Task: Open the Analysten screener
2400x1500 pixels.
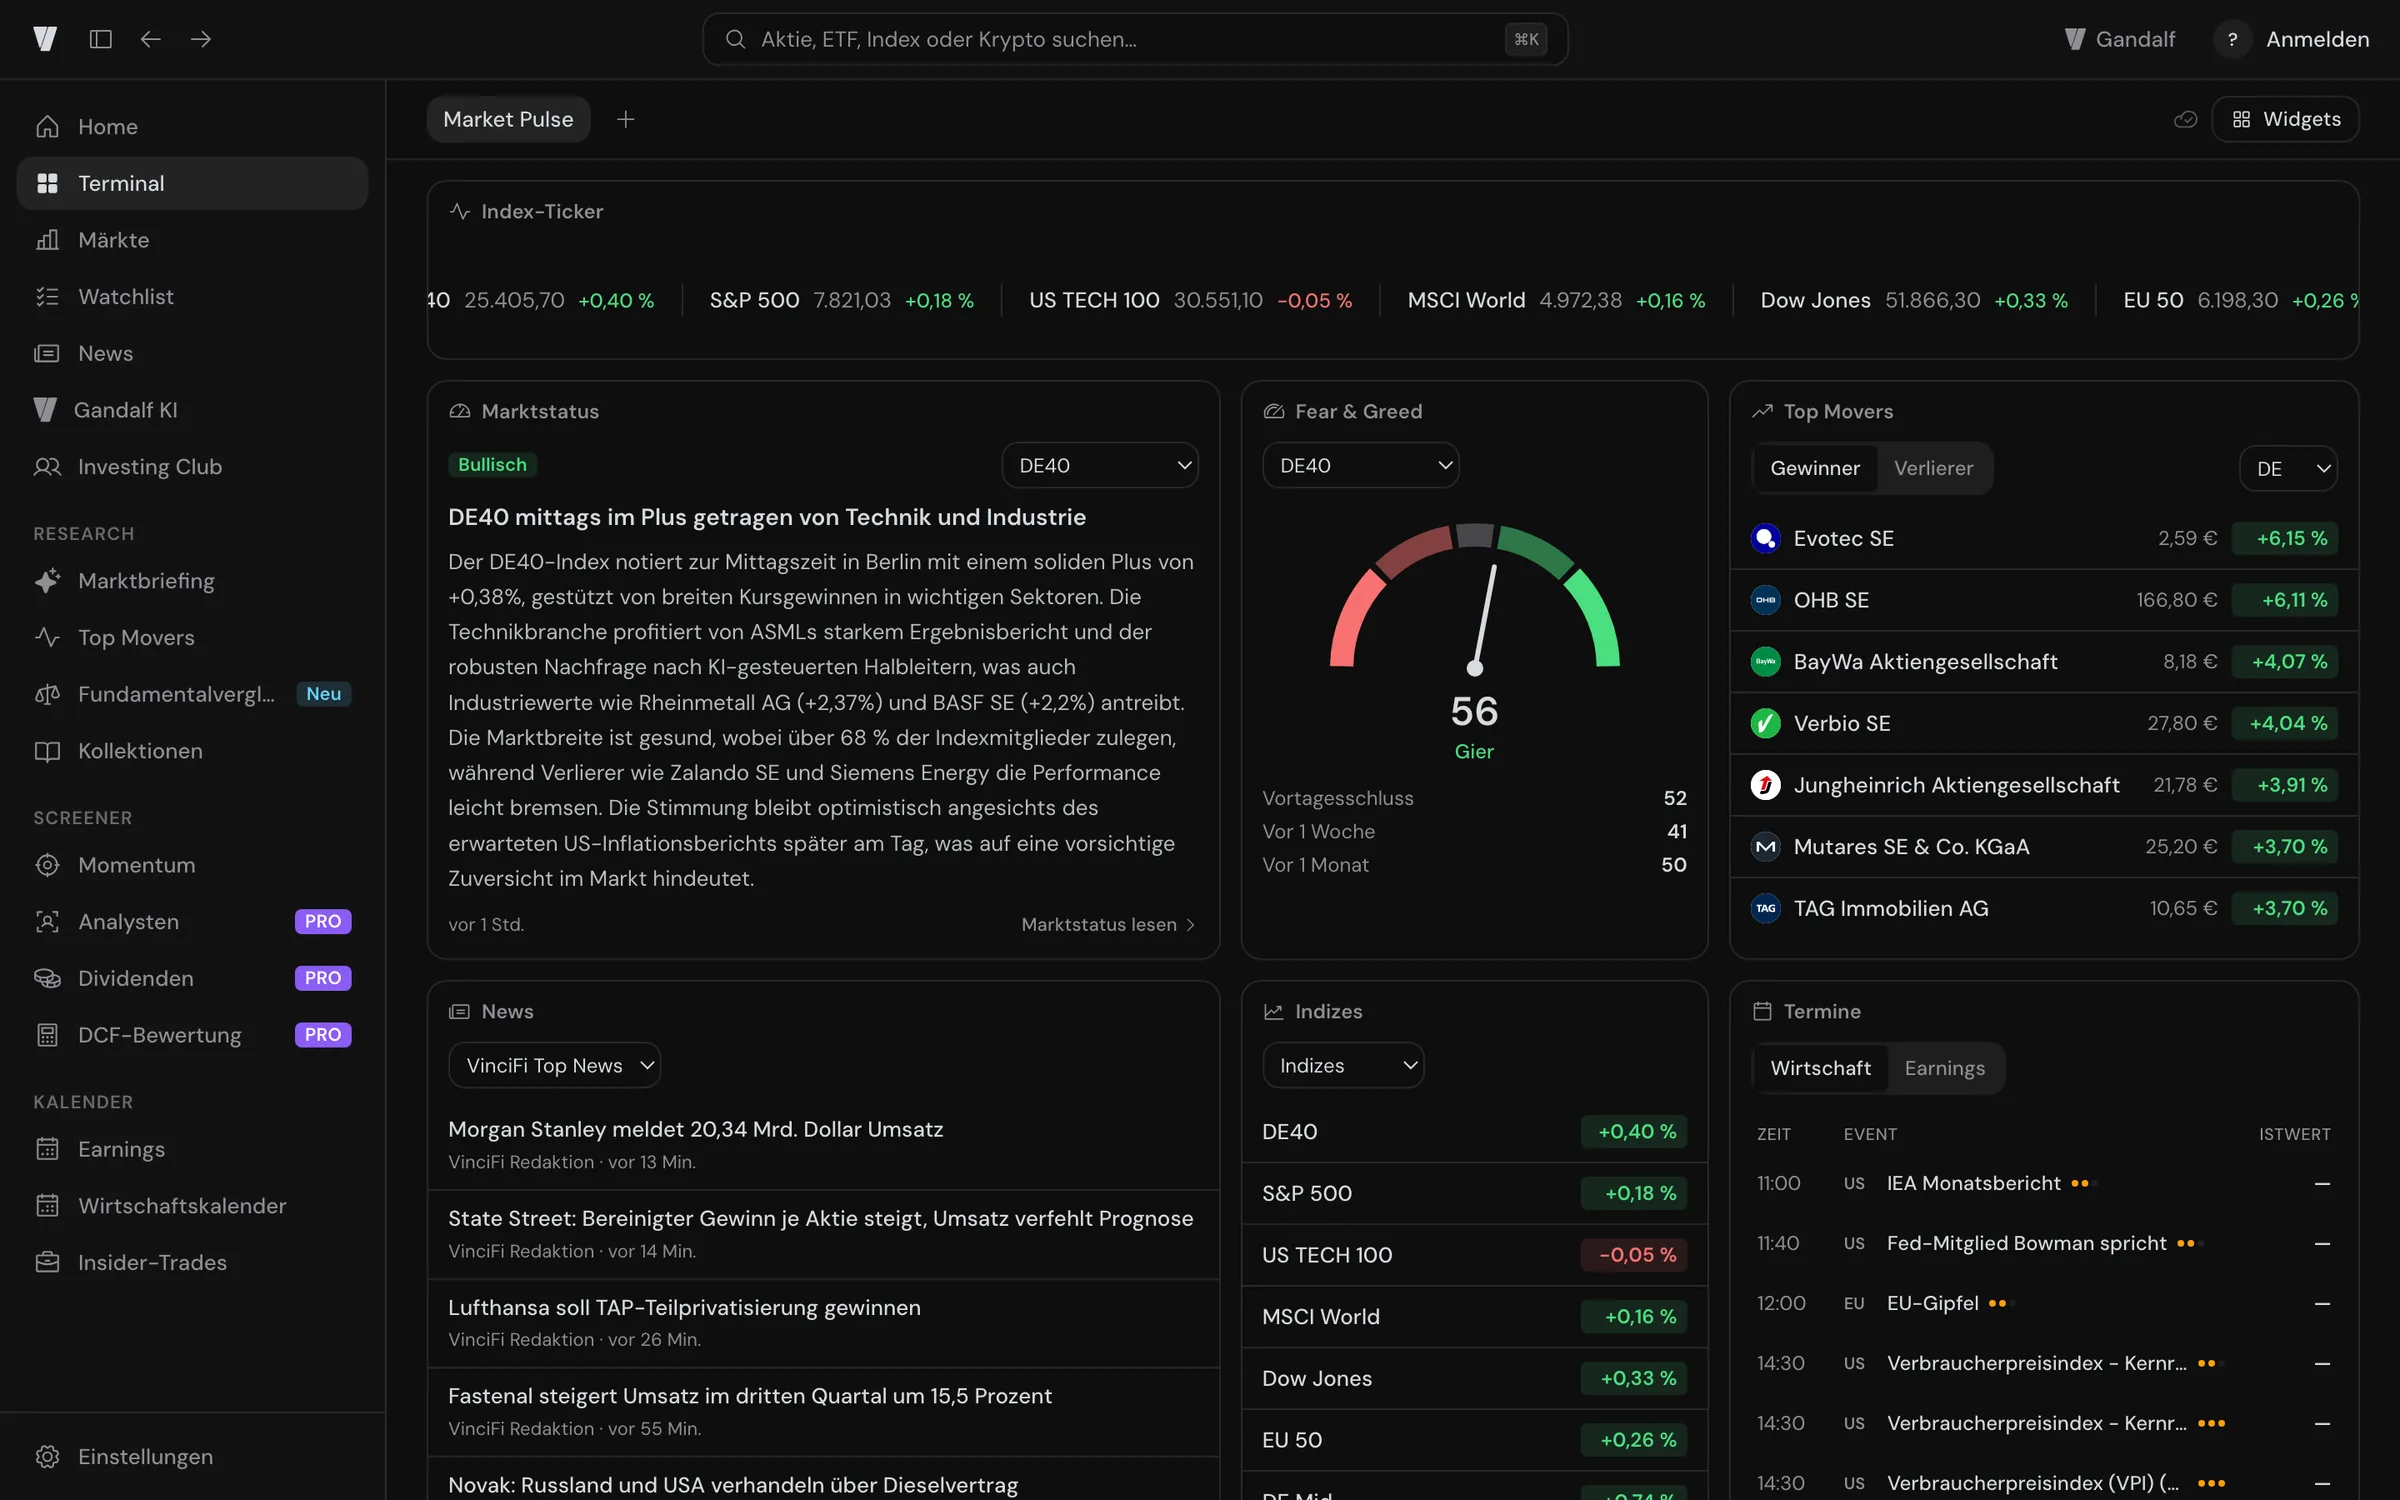Action: 192,922
